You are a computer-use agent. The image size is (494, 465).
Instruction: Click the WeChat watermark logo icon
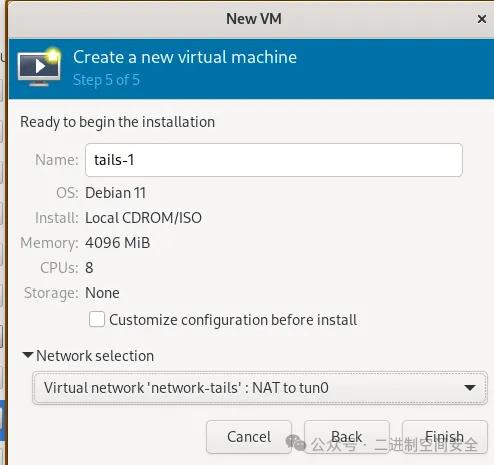point(296,442)
